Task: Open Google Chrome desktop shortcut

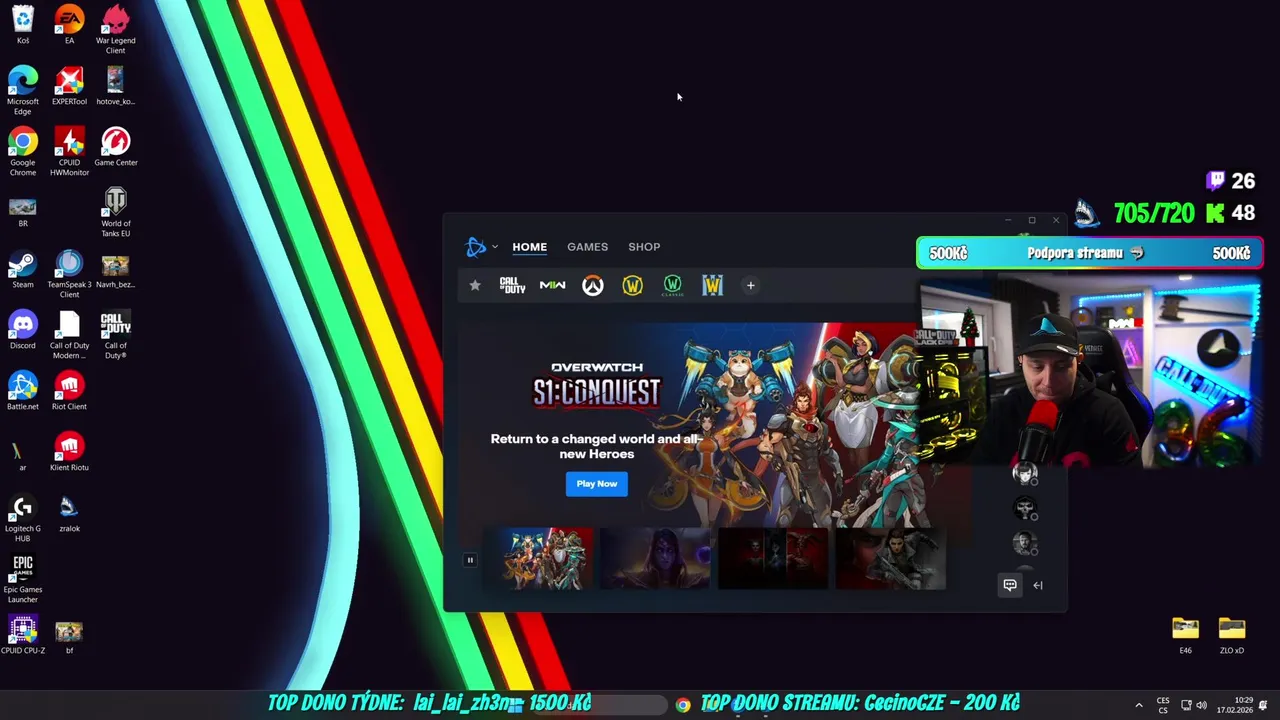Action: coord(23,151)
